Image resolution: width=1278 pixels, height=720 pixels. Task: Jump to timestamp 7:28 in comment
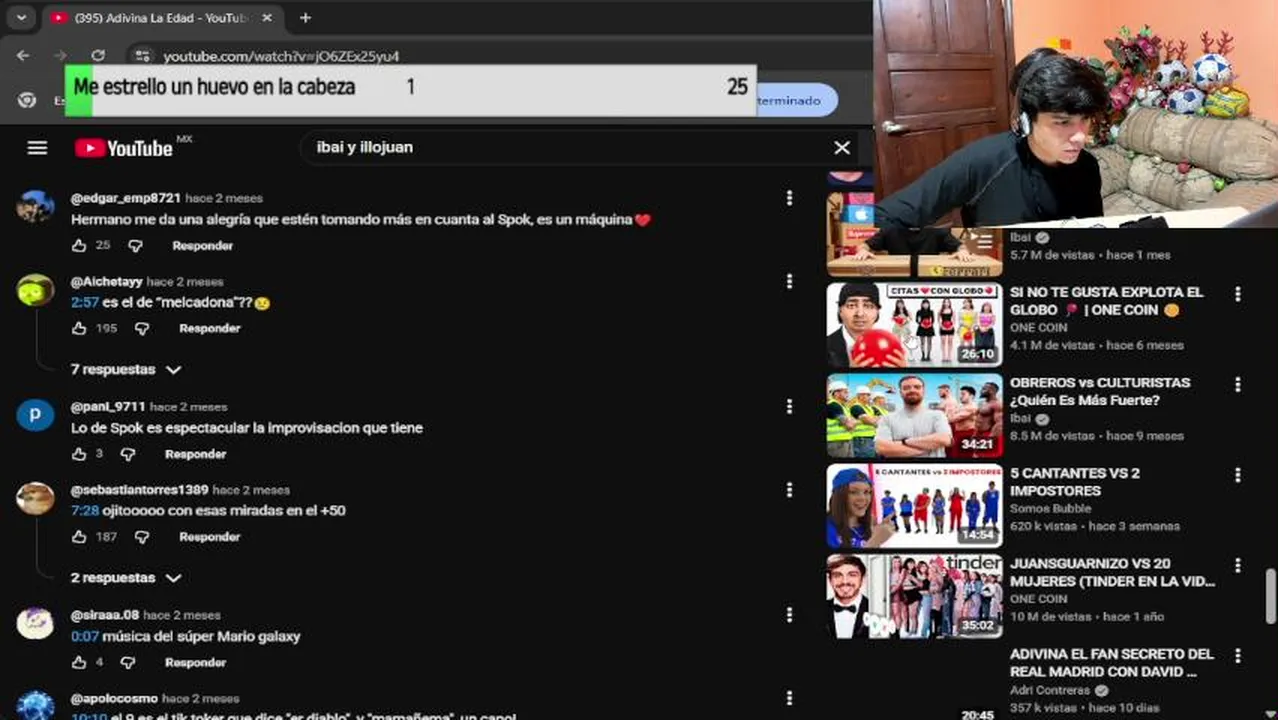(84, 511)
